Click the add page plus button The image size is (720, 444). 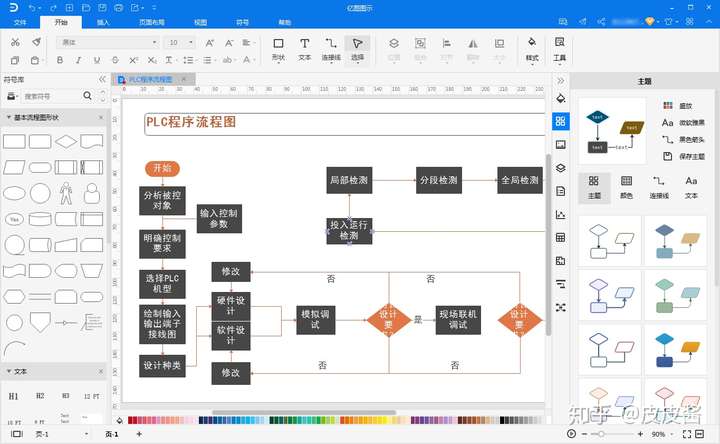click(x=139, y=433)
